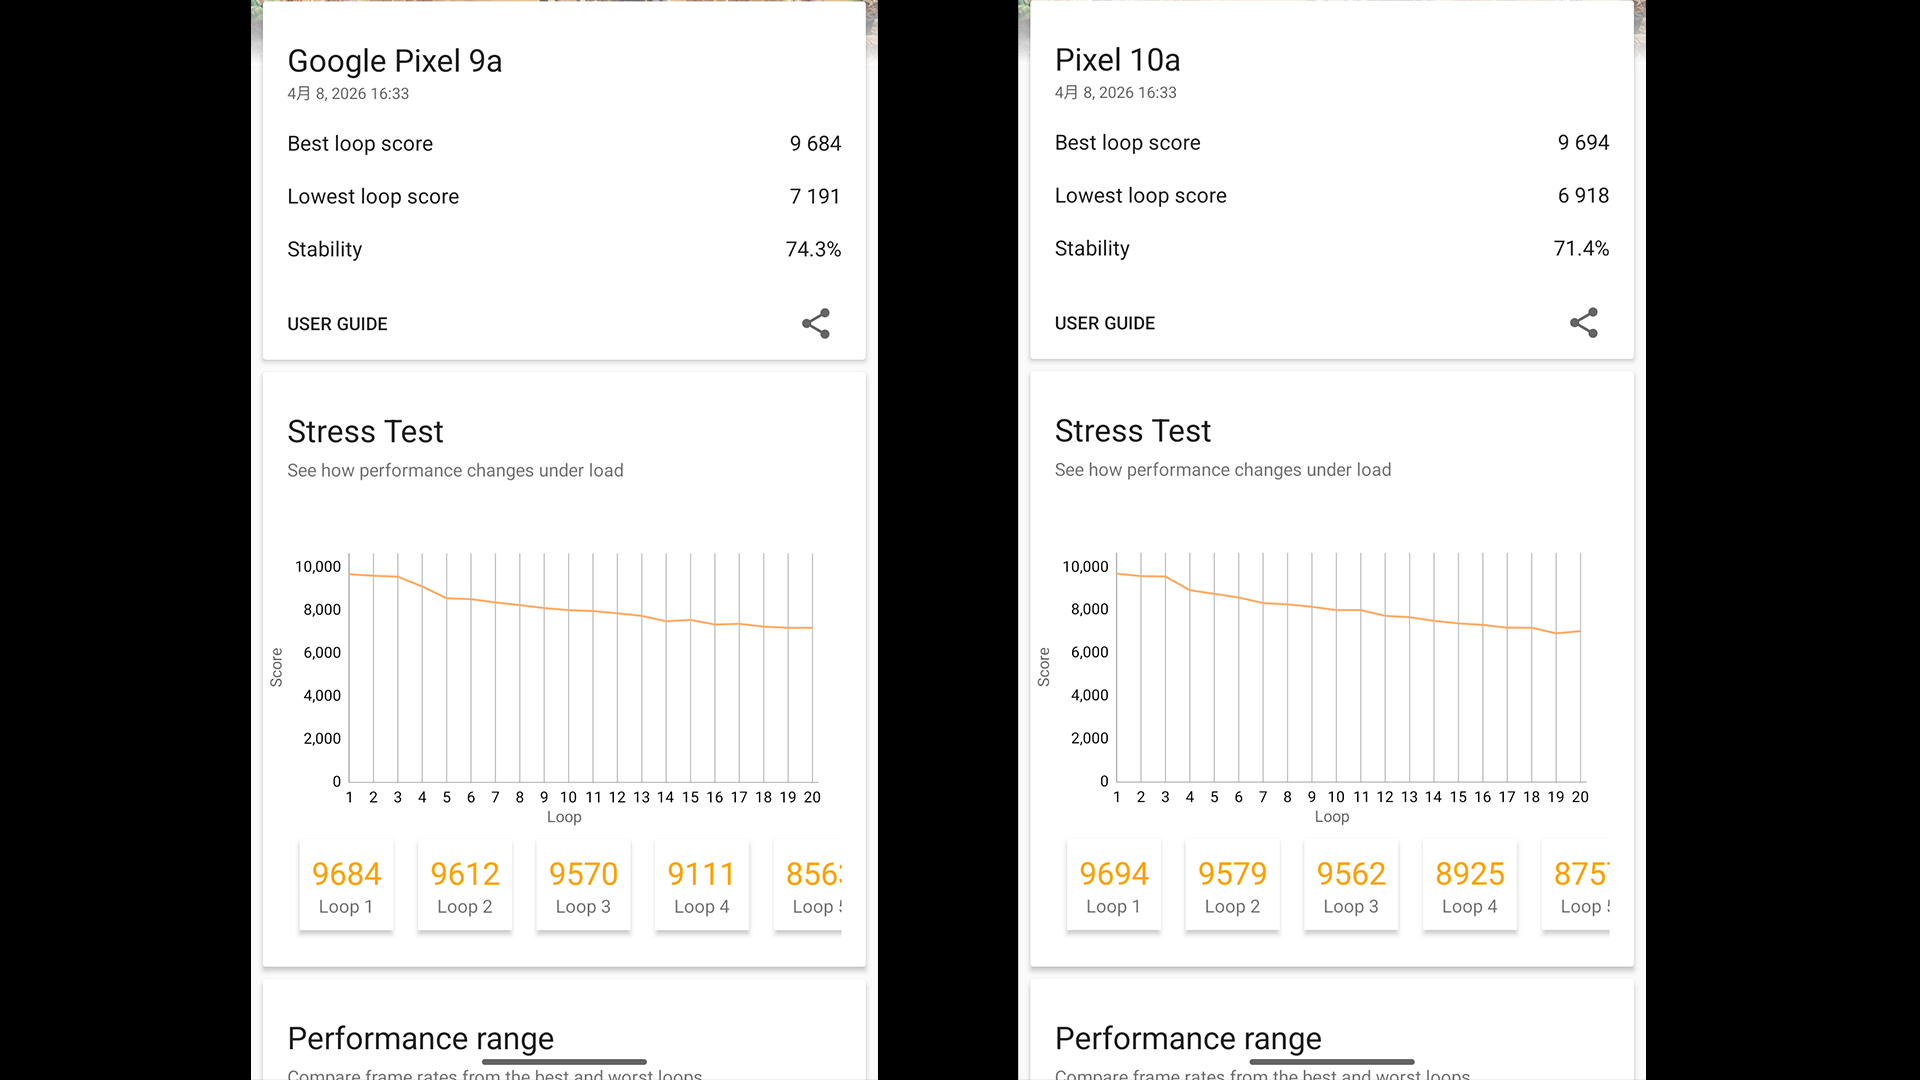Select Loop 2 score 9579 card
The image size is (1920, 1080).
1232,886
